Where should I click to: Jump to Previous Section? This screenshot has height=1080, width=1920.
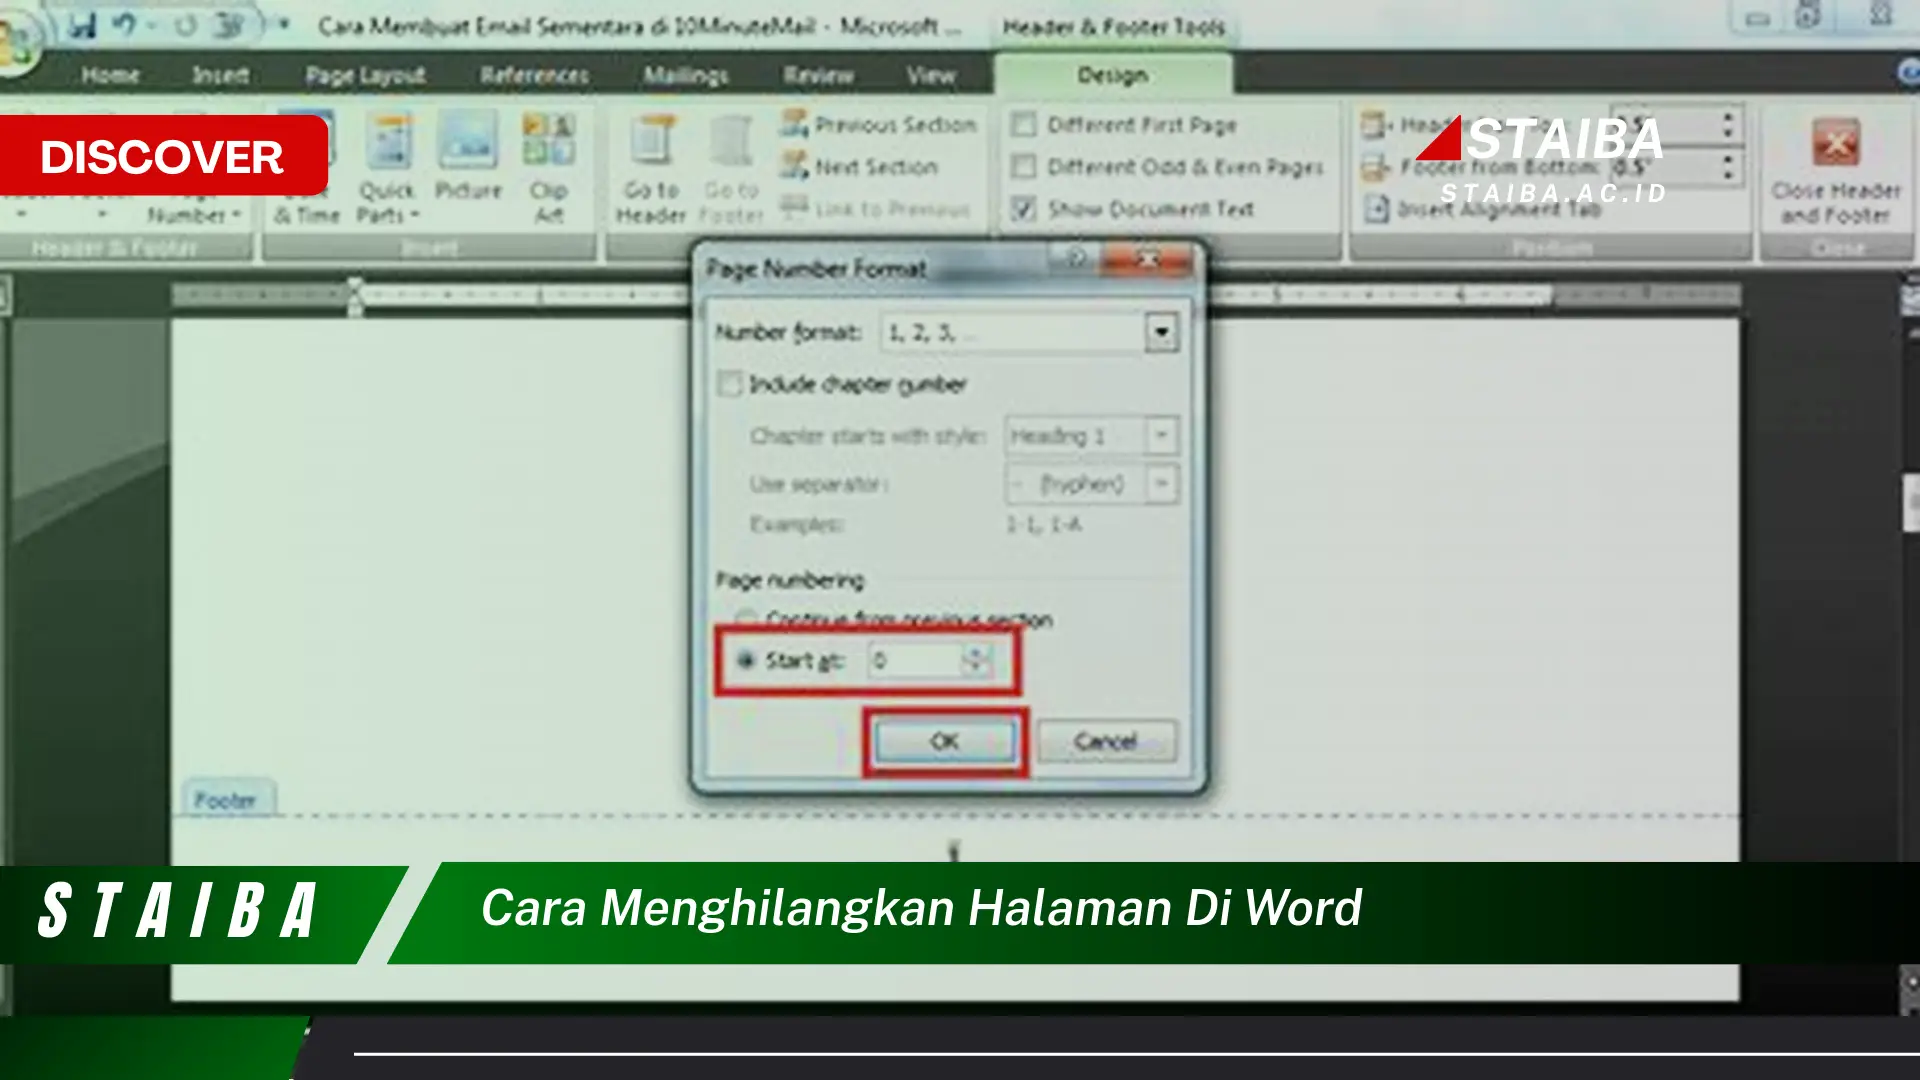coord(878,125)
